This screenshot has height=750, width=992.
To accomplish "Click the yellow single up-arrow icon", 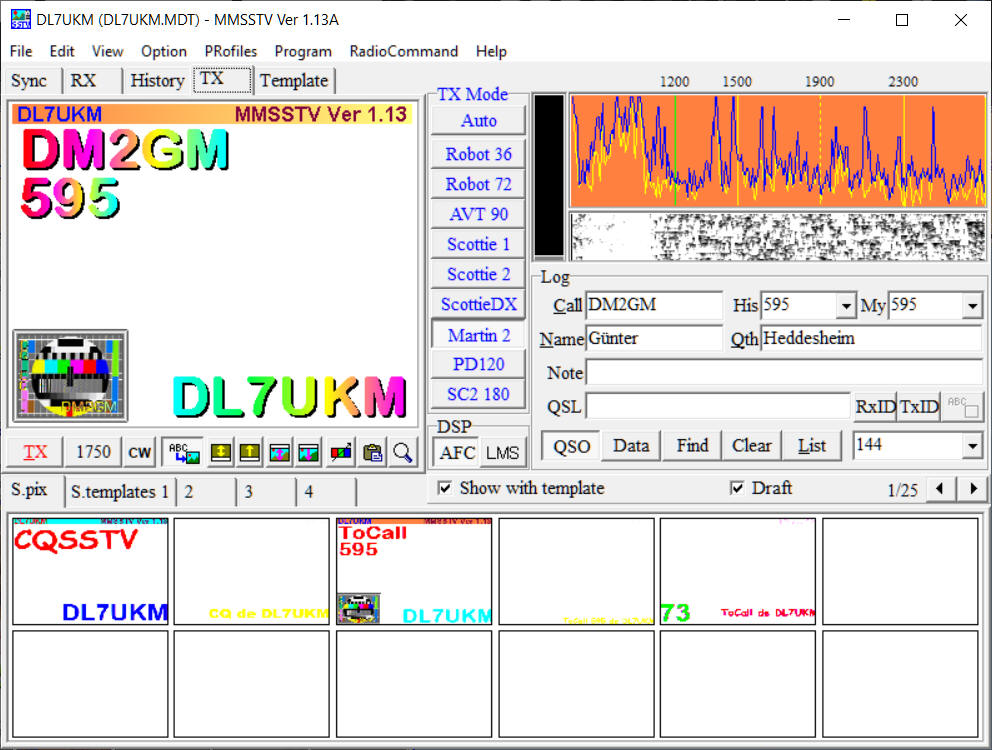I will (249, 452).
